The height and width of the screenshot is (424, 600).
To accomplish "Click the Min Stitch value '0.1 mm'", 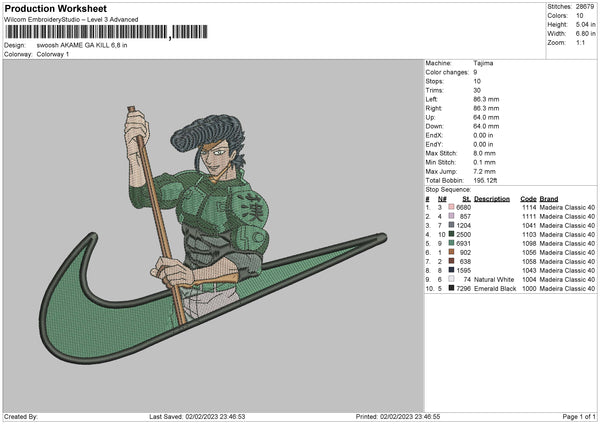I will click(x=484, y=162).
